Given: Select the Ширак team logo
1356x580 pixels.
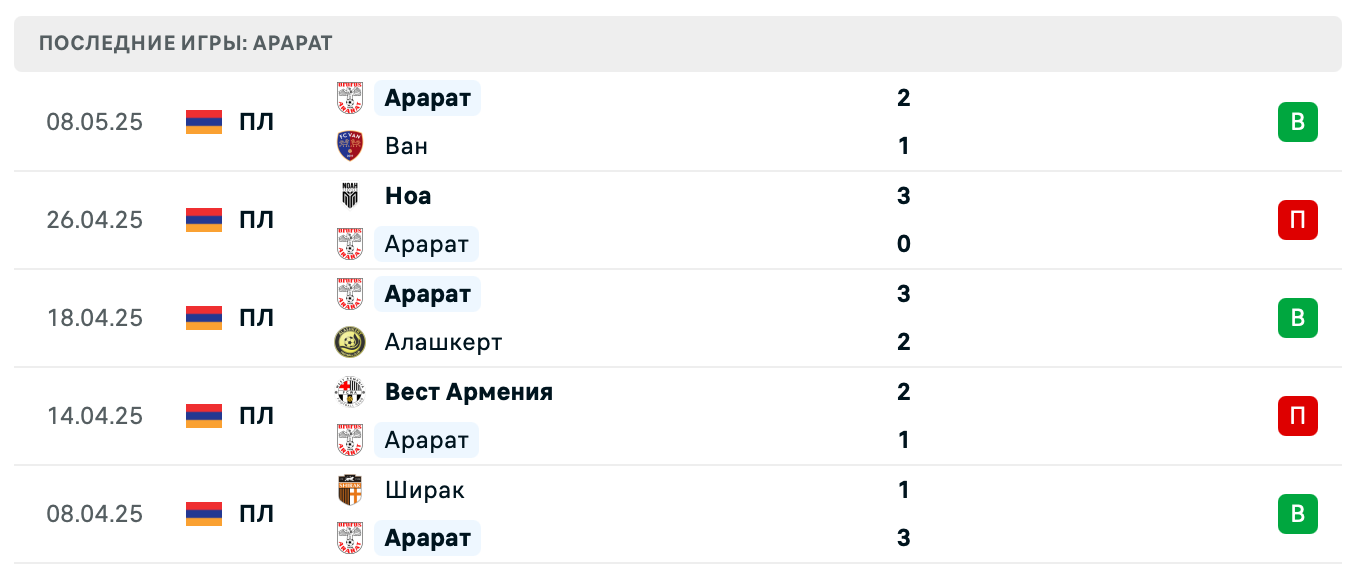Looking at the screenshot, I should click(349, 490).
